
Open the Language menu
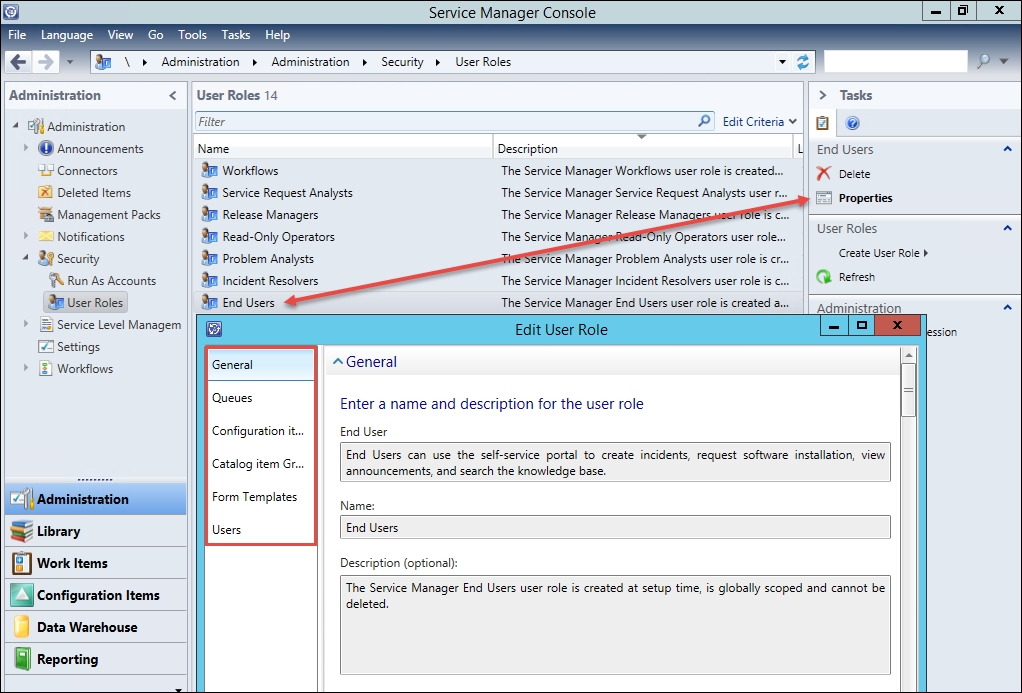pos(66,35)
